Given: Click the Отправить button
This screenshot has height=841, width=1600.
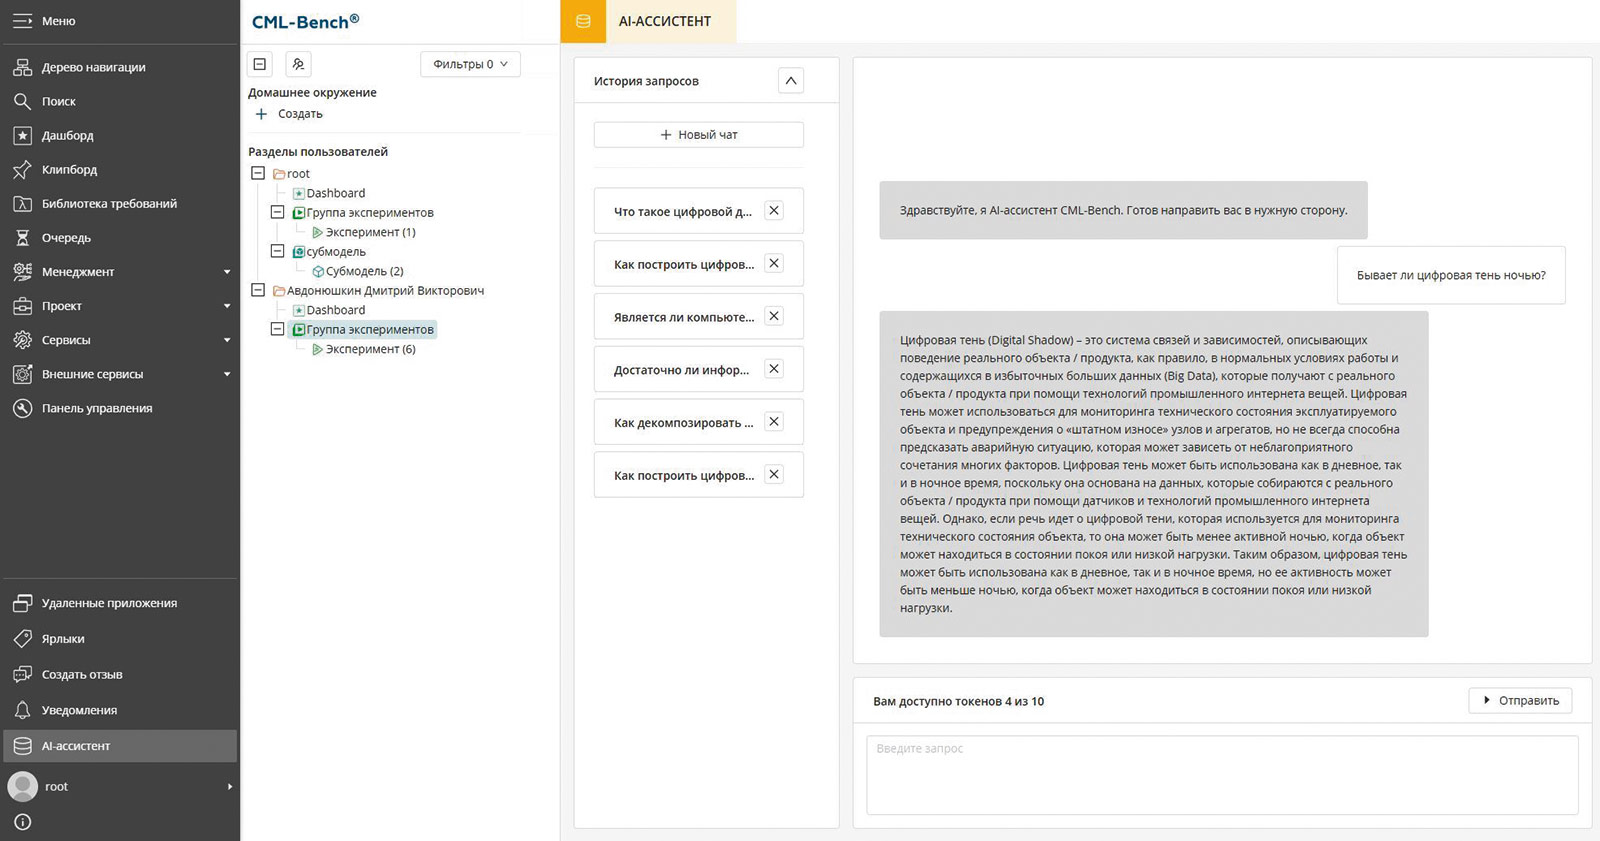Looking at the screenshot, I should pyautogui.click(x=1520, y=701).
